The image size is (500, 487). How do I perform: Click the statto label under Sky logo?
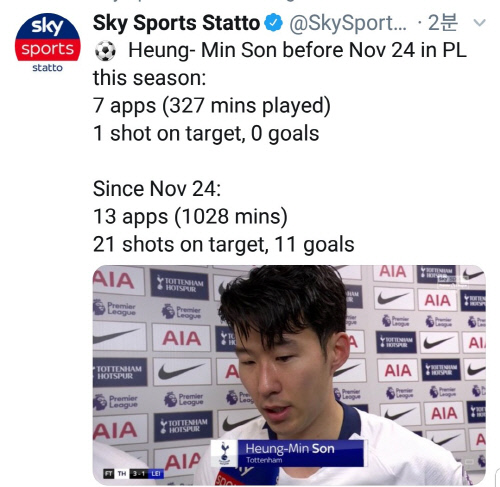tap(47, 68)
